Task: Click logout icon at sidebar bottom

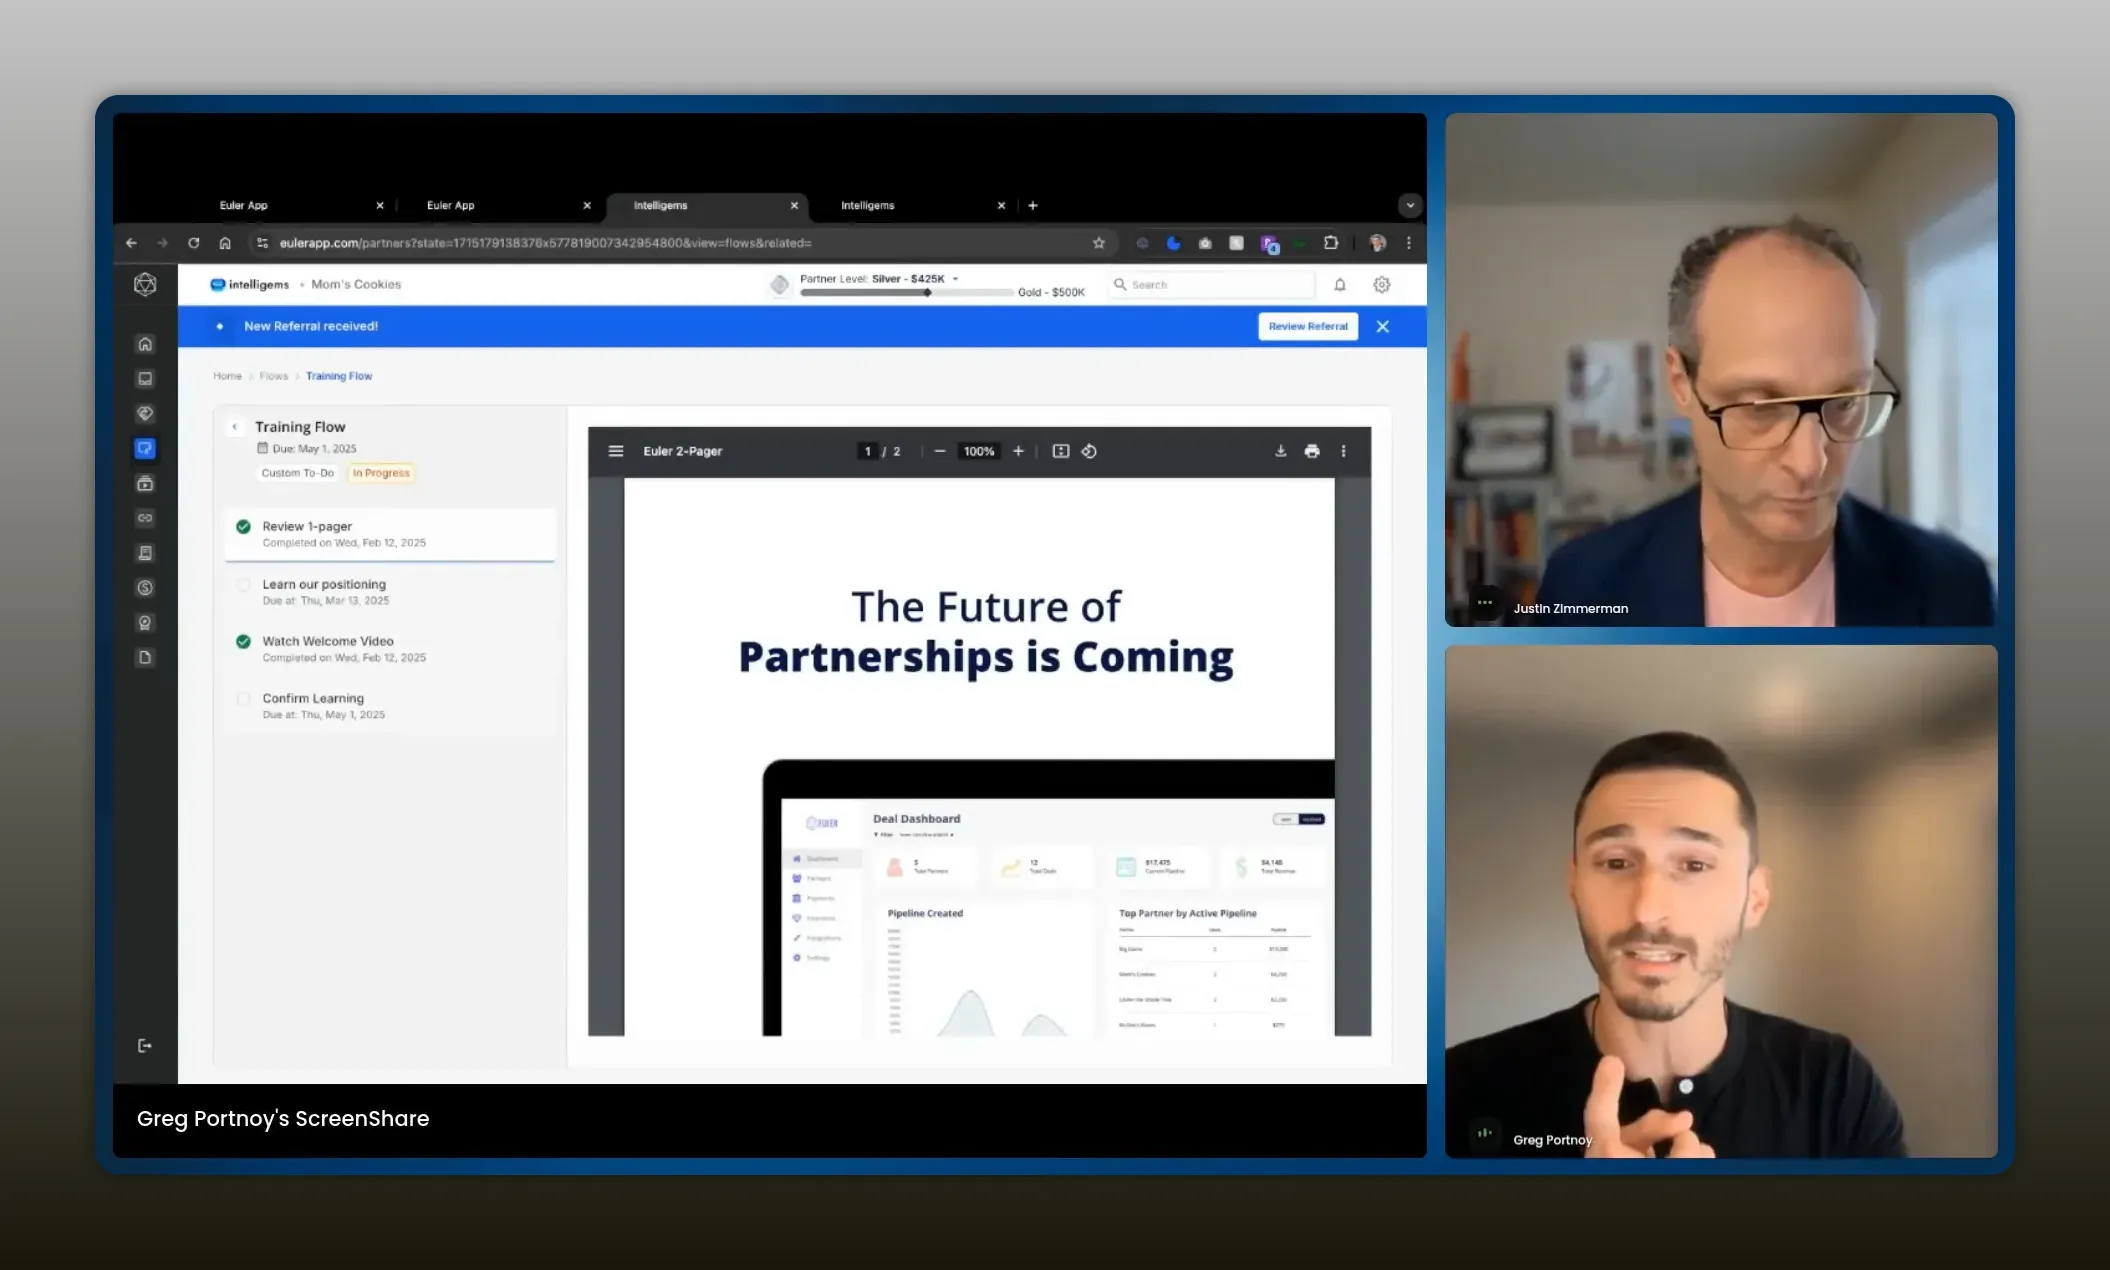Action: (x=145, y=1045)
